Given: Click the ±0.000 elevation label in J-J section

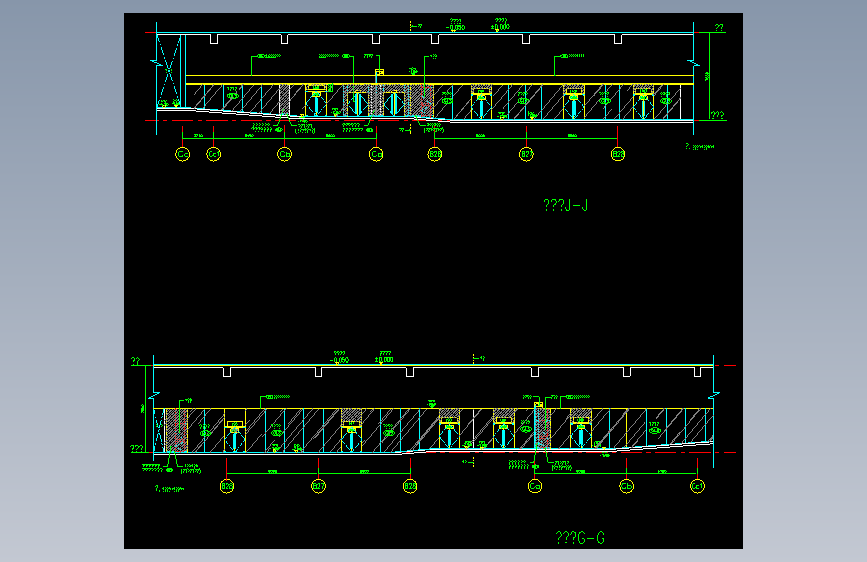Looking at the screenshot, I should (500, 27).
